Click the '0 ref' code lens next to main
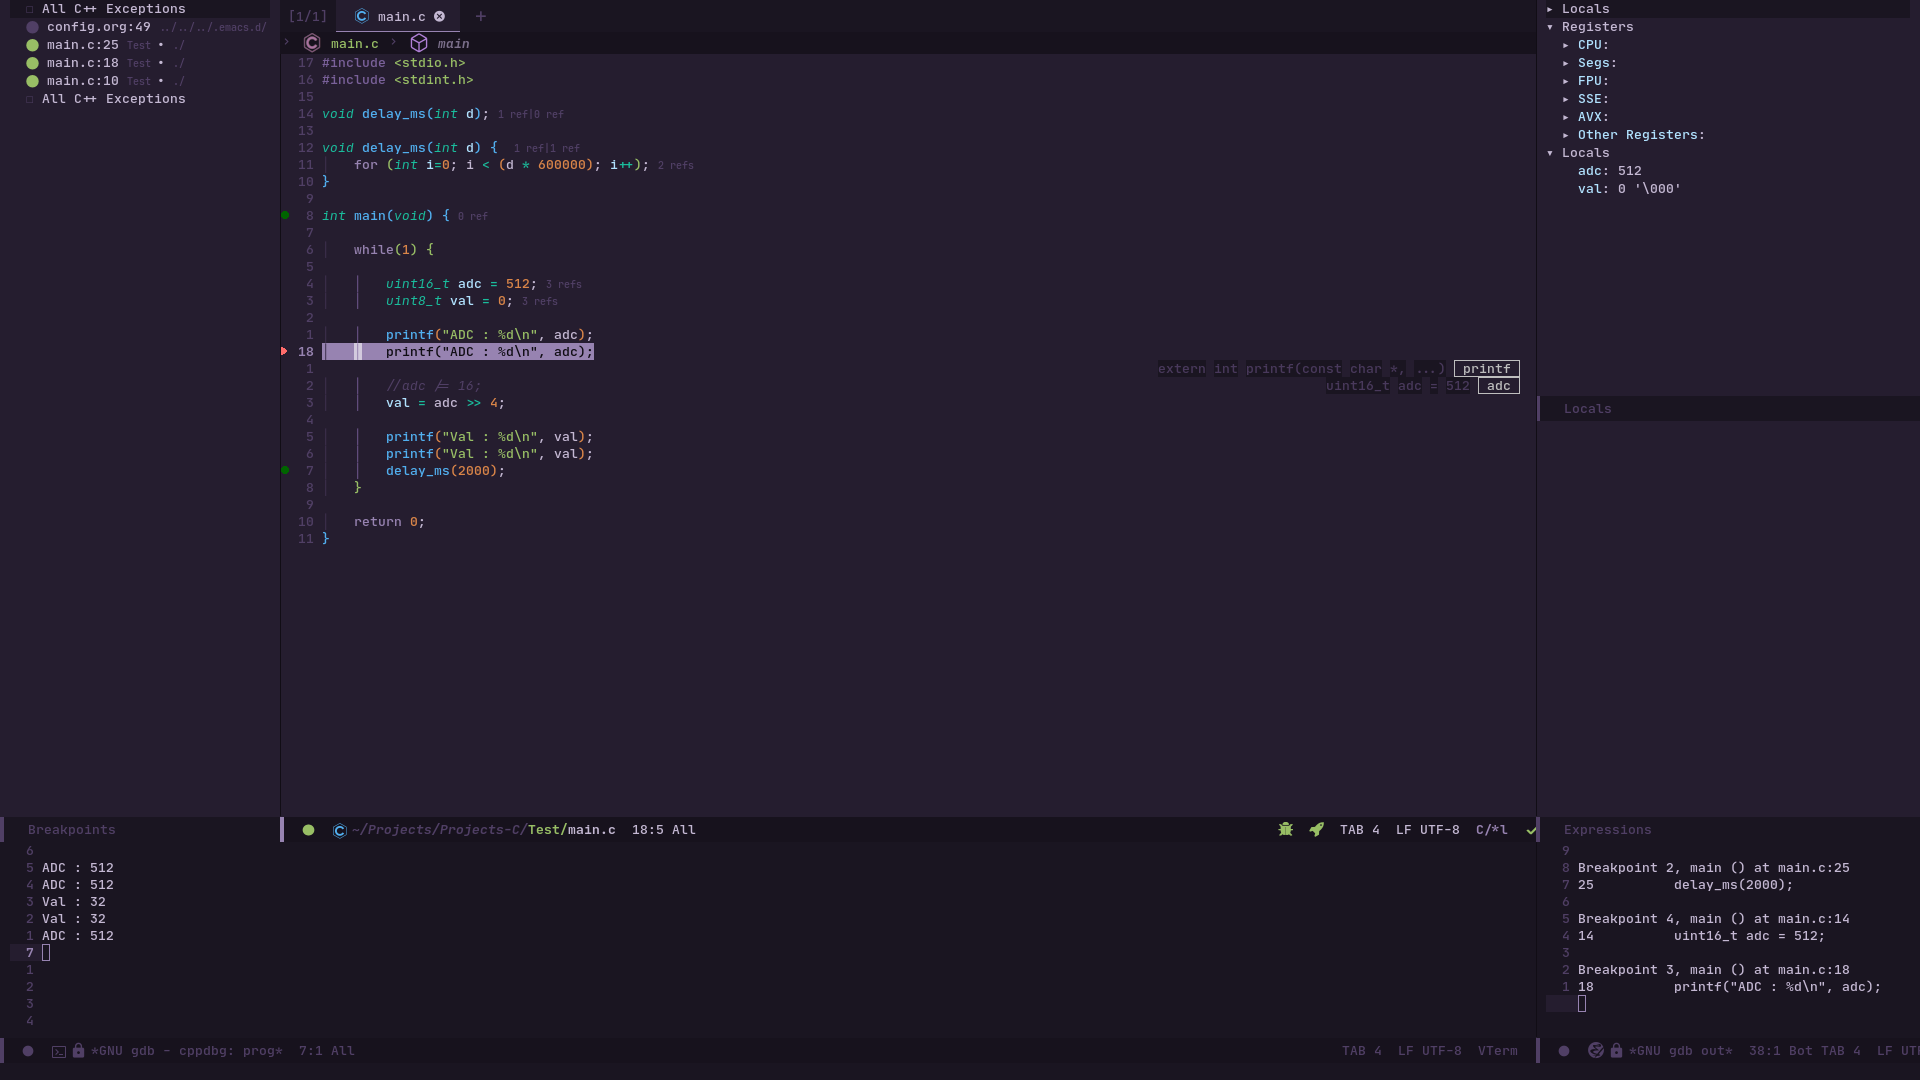The width and height of the screenshot is (1920, 1080). pyautogui.click(x=473, y=216)
